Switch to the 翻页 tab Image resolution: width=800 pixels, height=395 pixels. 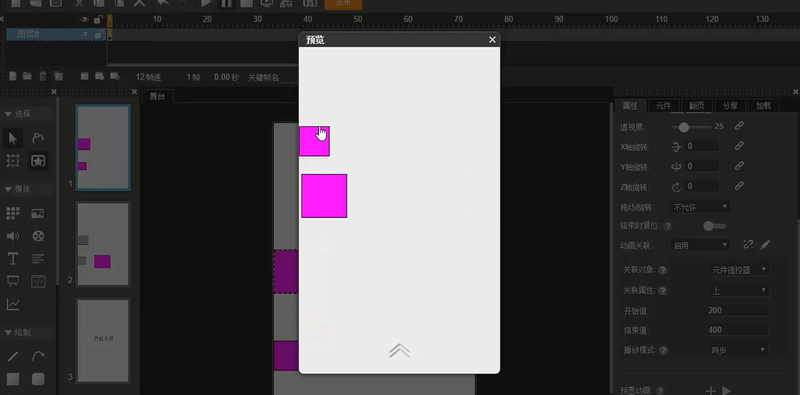coord(696,106)
